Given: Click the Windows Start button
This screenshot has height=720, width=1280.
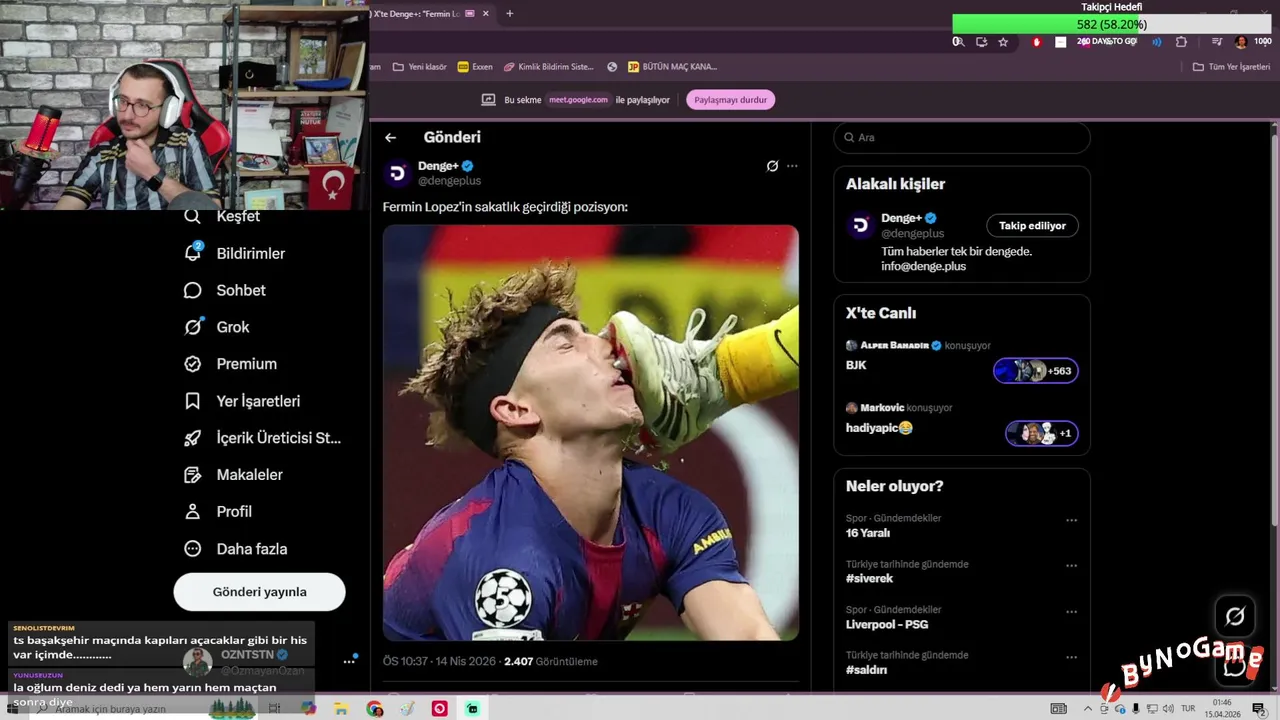Looking at the screenshot, I should click(12, 709).
